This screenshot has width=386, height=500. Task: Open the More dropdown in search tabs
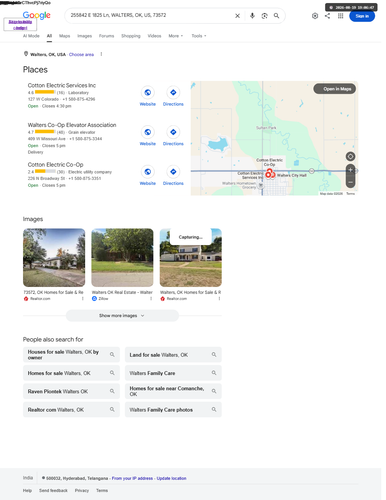[x=176, y=36]
